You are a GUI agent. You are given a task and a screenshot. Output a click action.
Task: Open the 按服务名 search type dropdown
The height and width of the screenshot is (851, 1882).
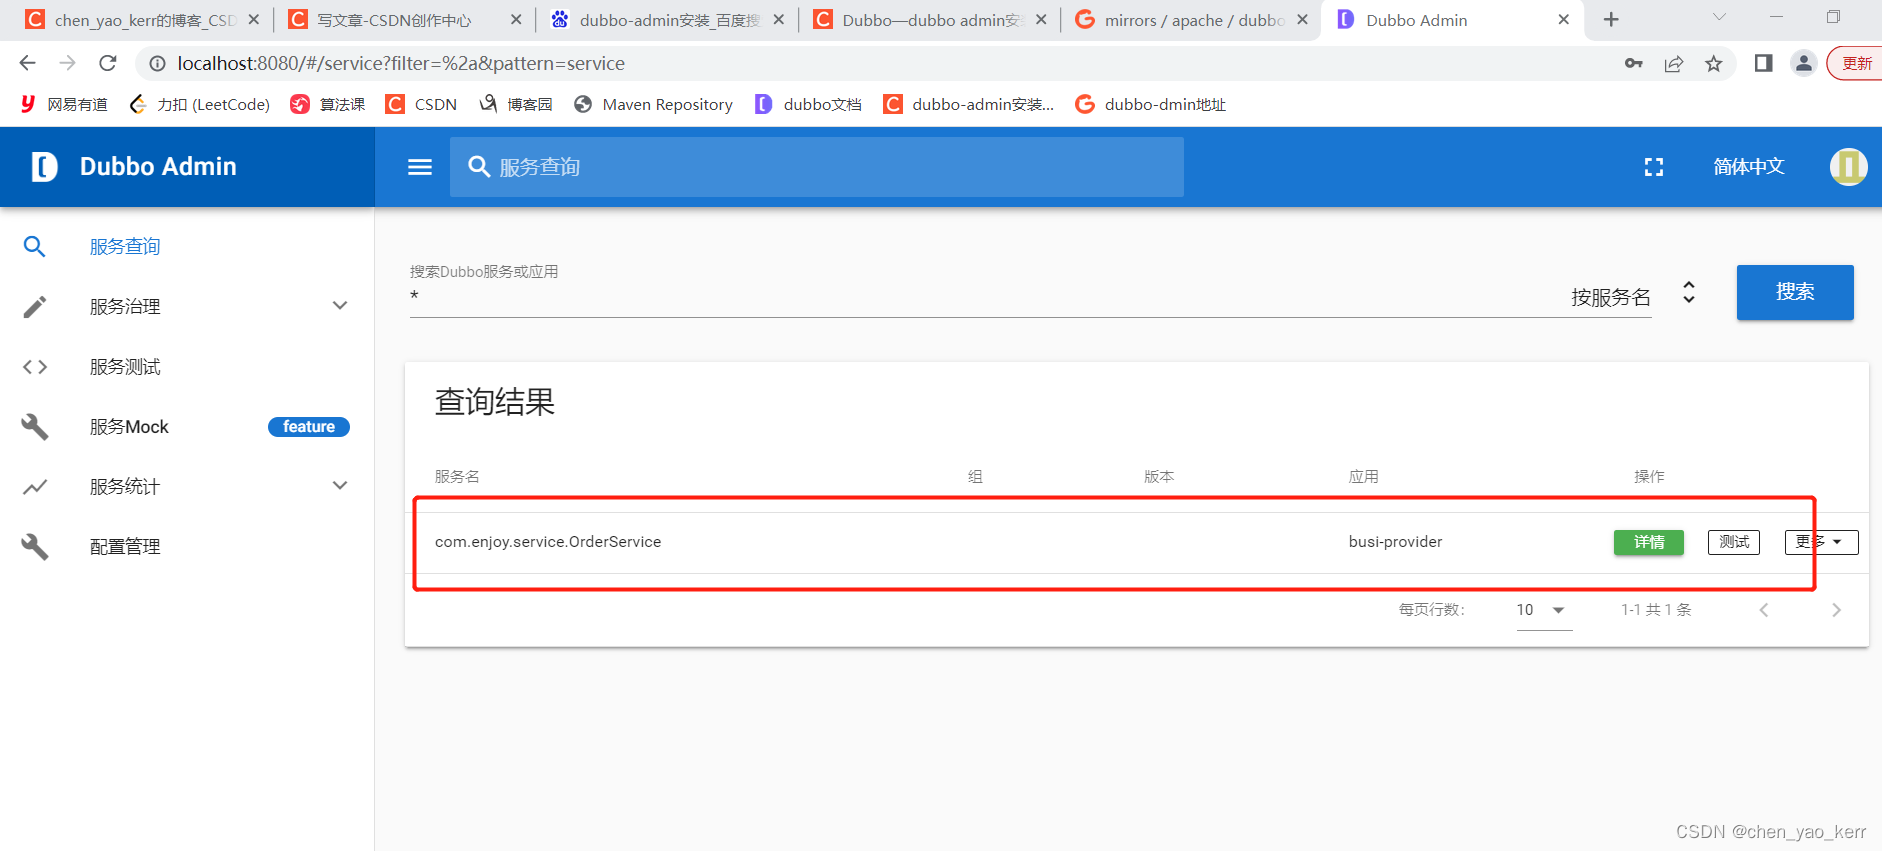(x=1634, y=296)
